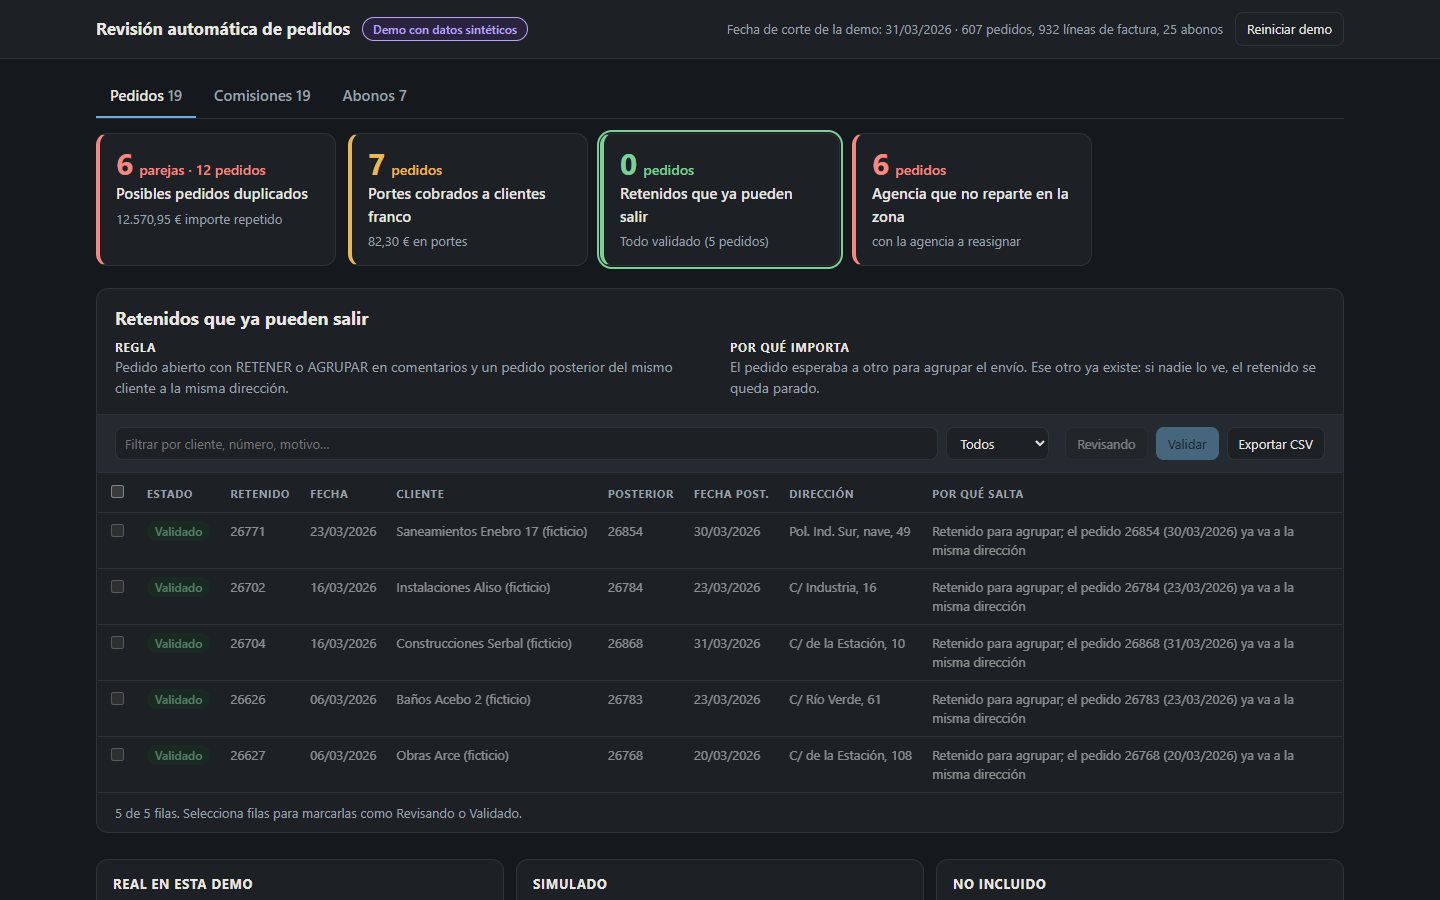The width and height of the screenshot is (1440, 900).
Task: Click later order number 26783
Action: pyautogui.click(x=625, y=700)
